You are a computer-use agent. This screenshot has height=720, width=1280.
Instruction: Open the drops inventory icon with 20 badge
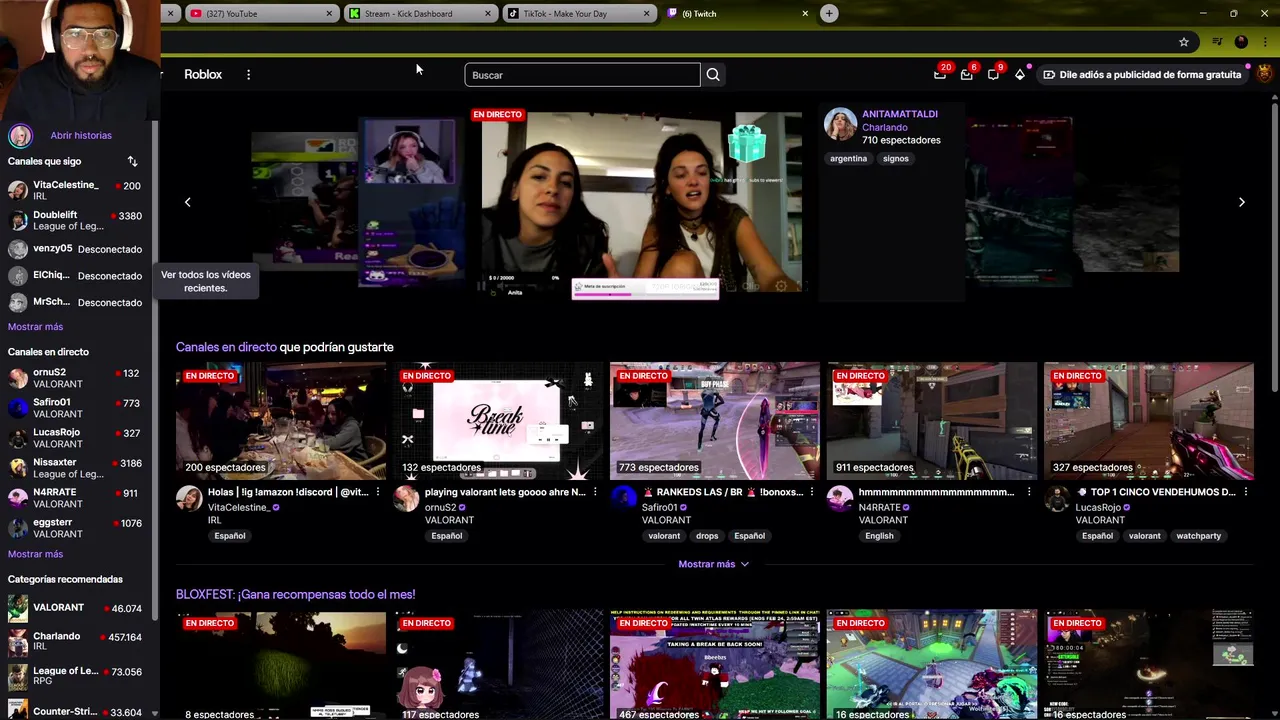pos(940,74)
